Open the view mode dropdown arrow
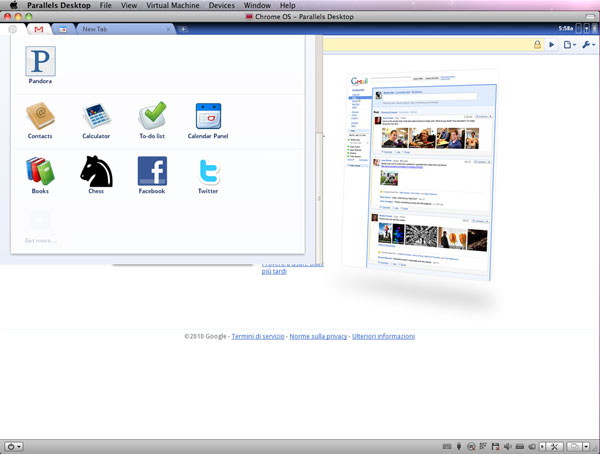Viewport: 600px width, 454px height. (x=586, y=446)
